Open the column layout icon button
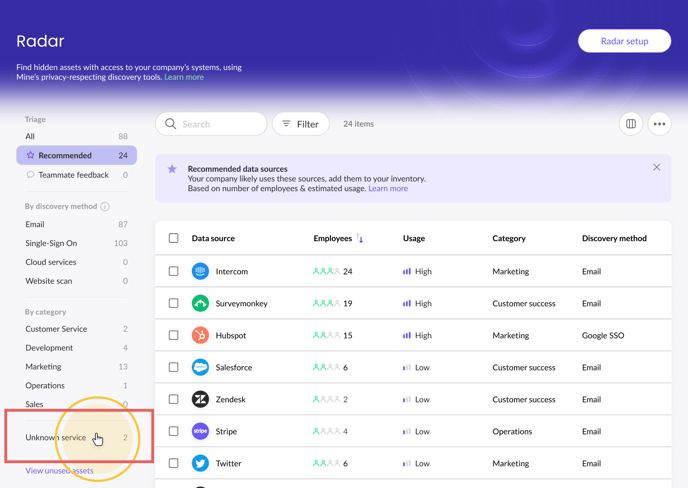Screen dimensions: 688x488 (631, 124)
